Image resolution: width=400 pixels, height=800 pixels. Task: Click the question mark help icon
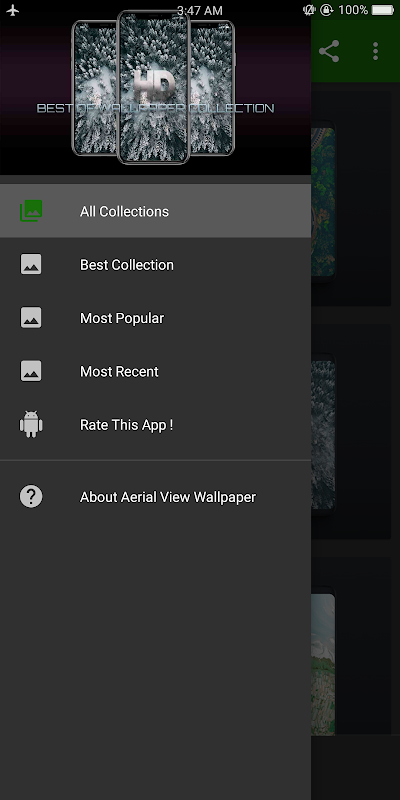click(x=31, y=496)
